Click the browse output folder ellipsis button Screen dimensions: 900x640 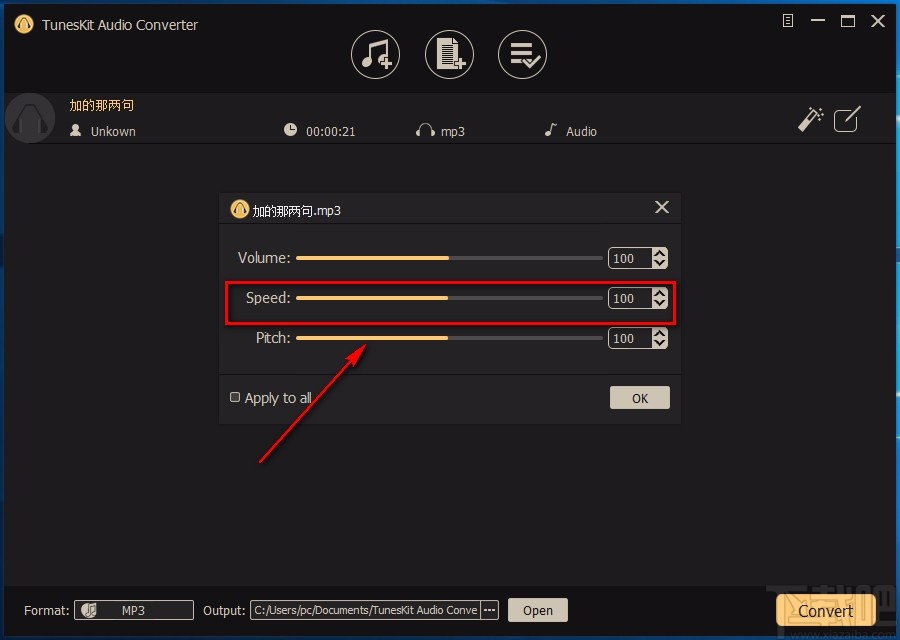pyautogui.click(x=490, y=610)
